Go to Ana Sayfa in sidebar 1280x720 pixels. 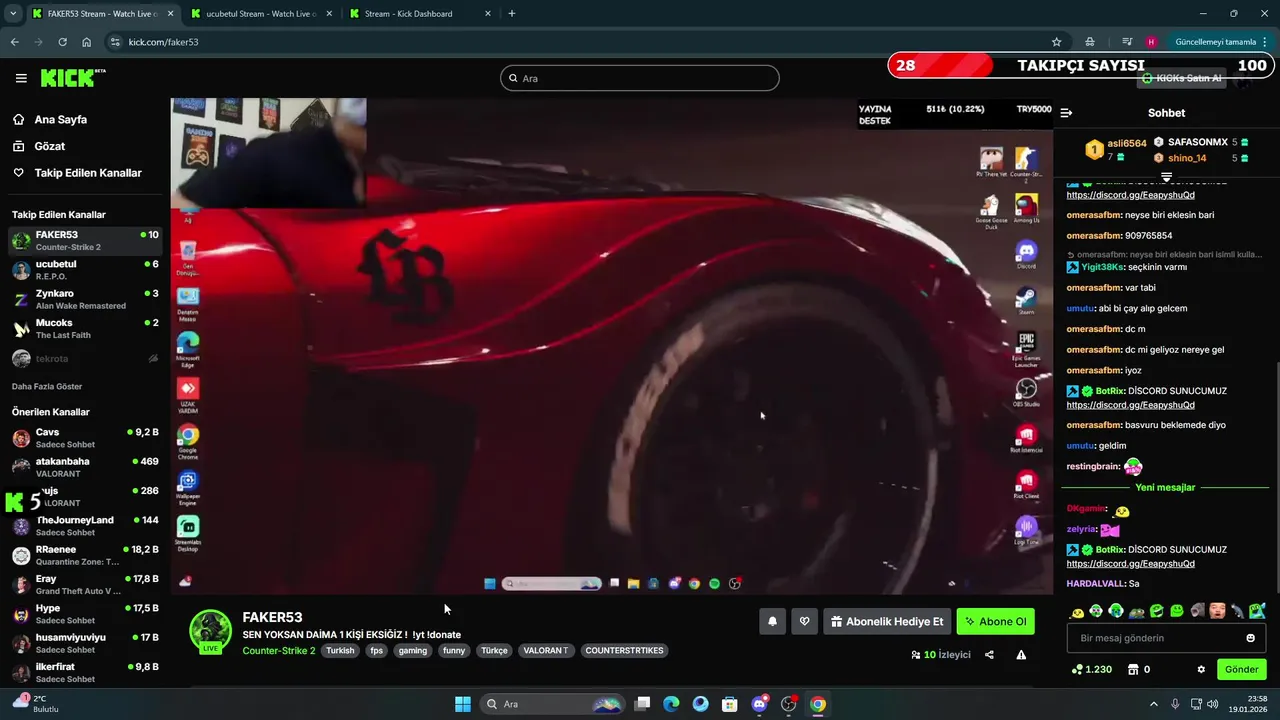pos(61,119)
